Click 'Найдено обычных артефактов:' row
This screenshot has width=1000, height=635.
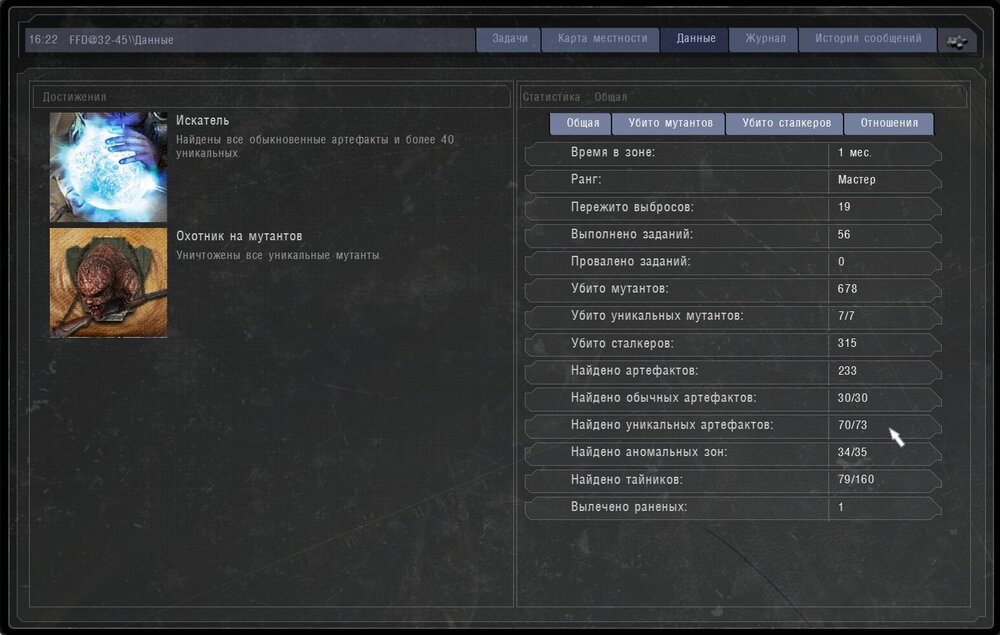click(733, 398)
